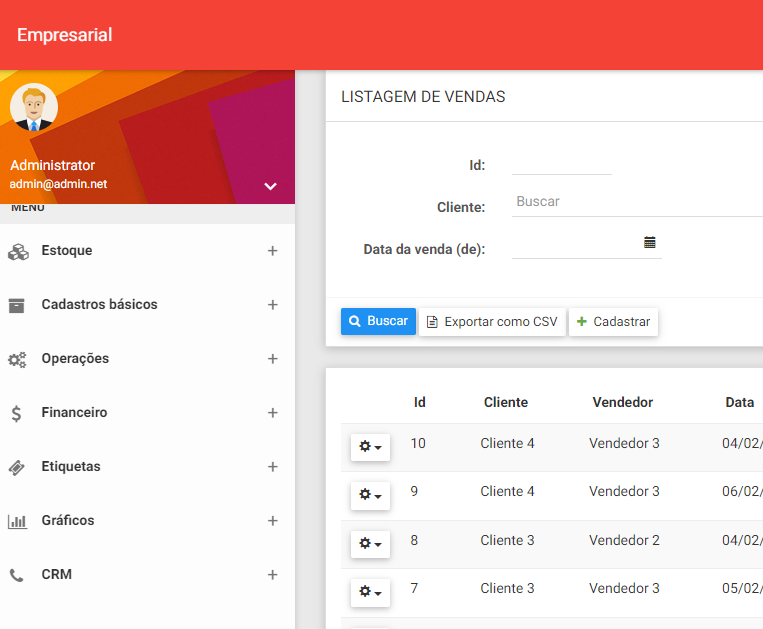Open the Financeiro menu item
This screenshot has width=763, height=629.
[147, 413]
